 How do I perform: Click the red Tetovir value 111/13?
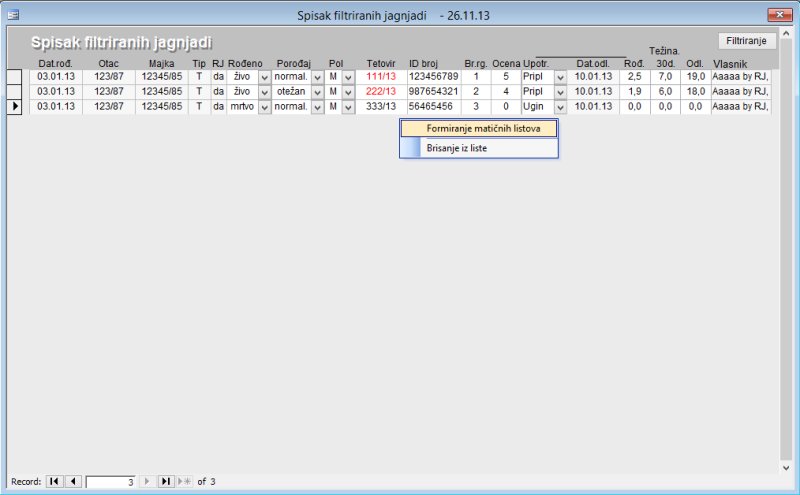[x=380, y=76]
